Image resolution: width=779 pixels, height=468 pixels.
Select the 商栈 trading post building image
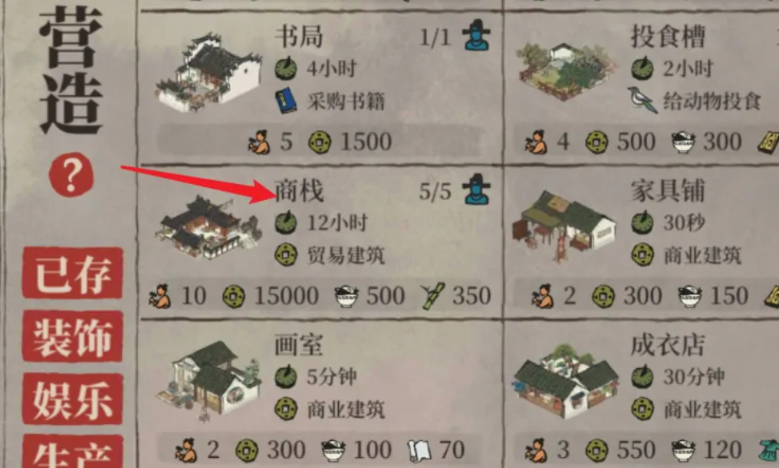point(208,227)
